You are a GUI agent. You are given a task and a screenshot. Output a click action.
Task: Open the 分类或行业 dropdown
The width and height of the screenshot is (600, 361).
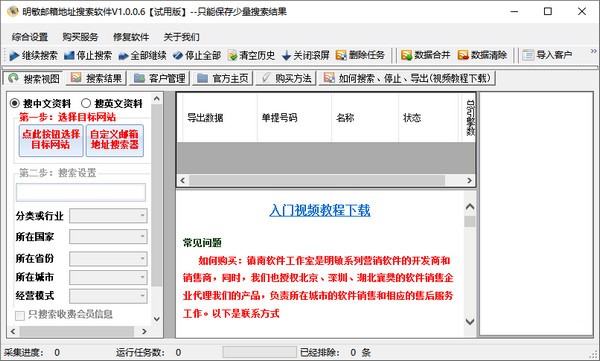click(x=108, y=216)
